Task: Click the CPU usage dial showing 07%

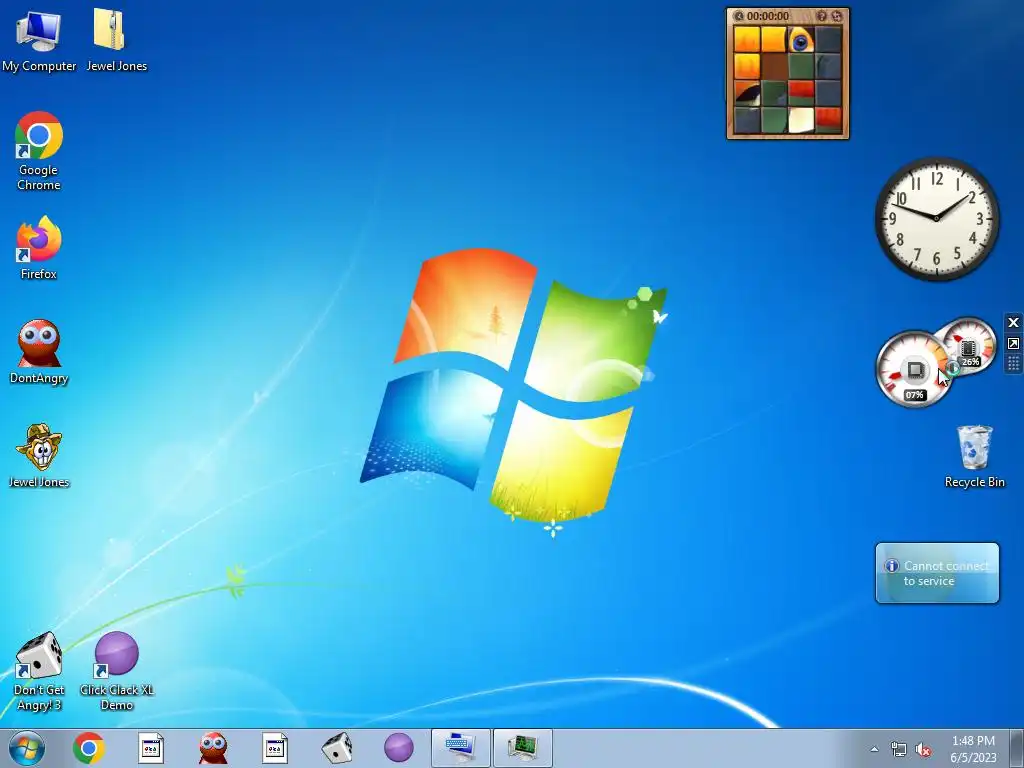Action: pos(914,370)
